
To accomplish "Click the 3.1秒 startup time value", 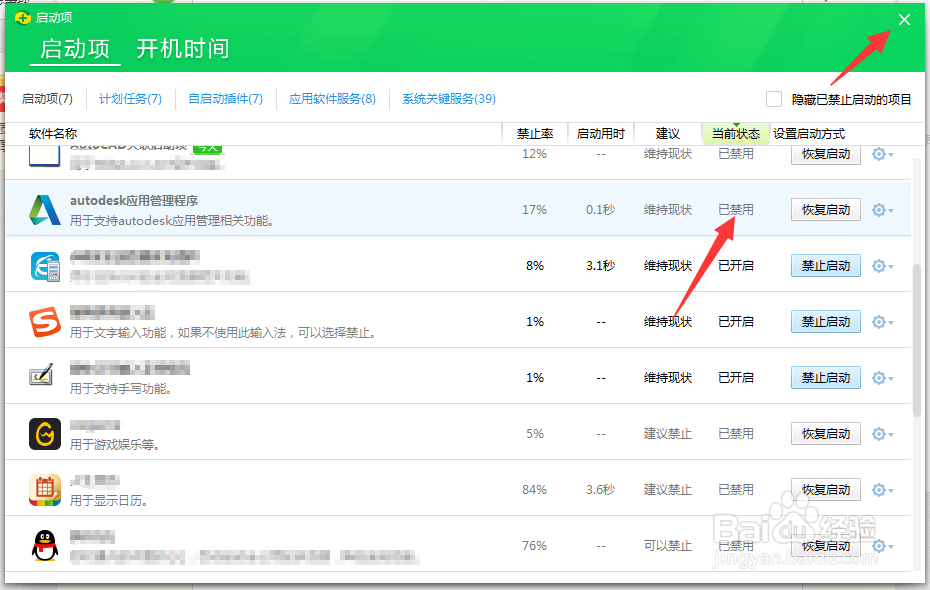I will coord(601,266).
